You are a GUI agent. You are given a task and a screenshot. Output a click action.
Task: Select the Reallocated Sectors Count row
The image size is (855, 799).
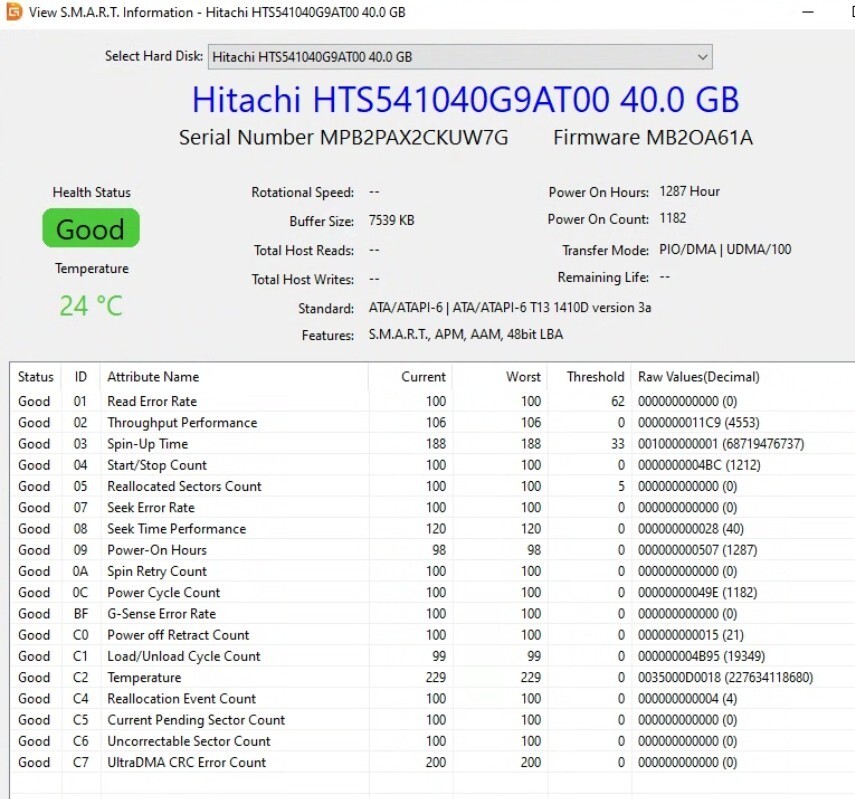(432, 486)
